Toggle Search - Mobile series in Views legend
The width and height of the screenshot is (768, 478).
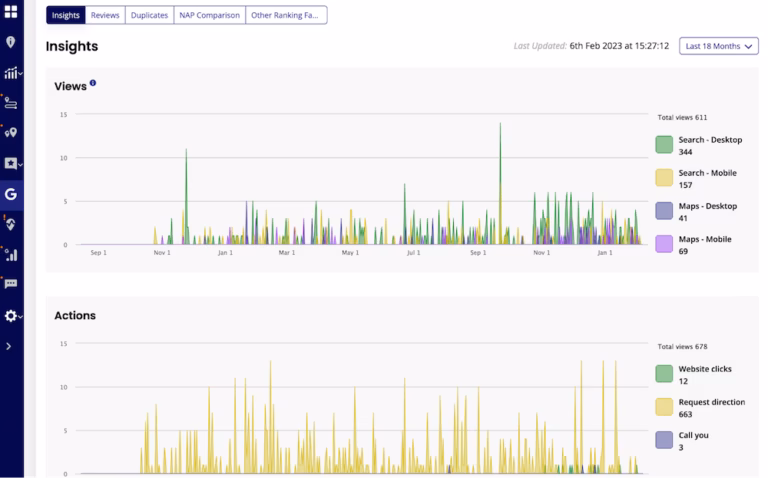[664, 178]
